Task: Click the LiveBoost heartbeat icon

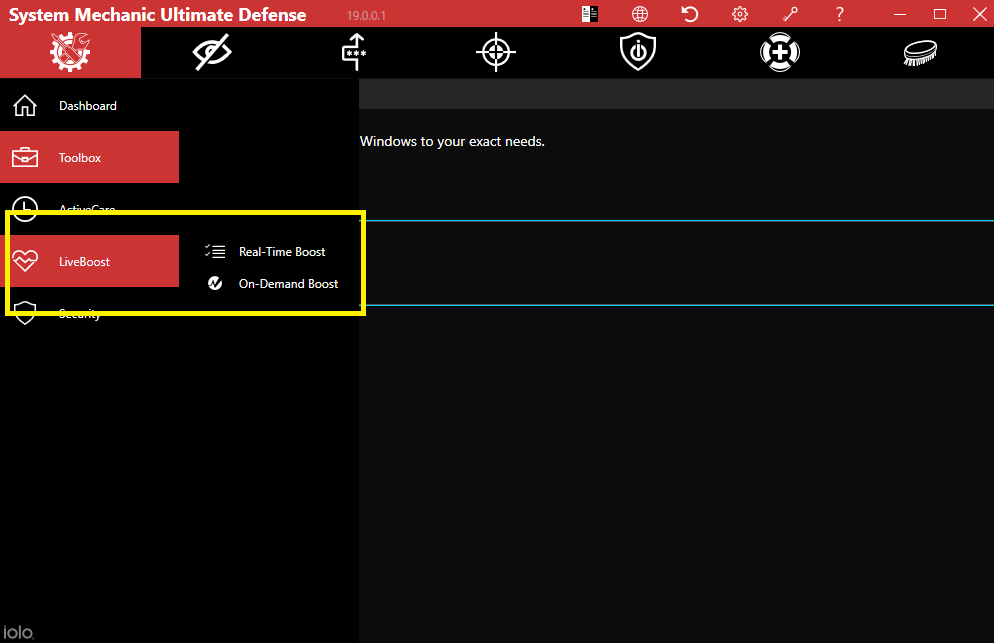Action: click(25, 261)
